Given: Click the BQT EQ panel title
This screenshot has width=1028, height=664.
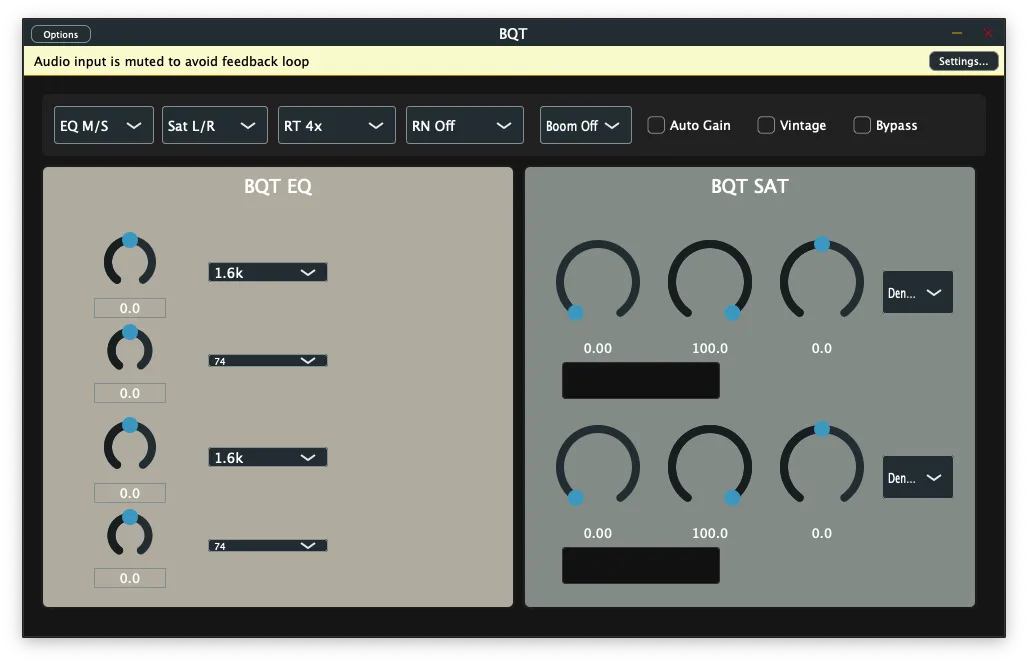Looking at the screenshot, I should pyautogui.click(x=278, y=186).
